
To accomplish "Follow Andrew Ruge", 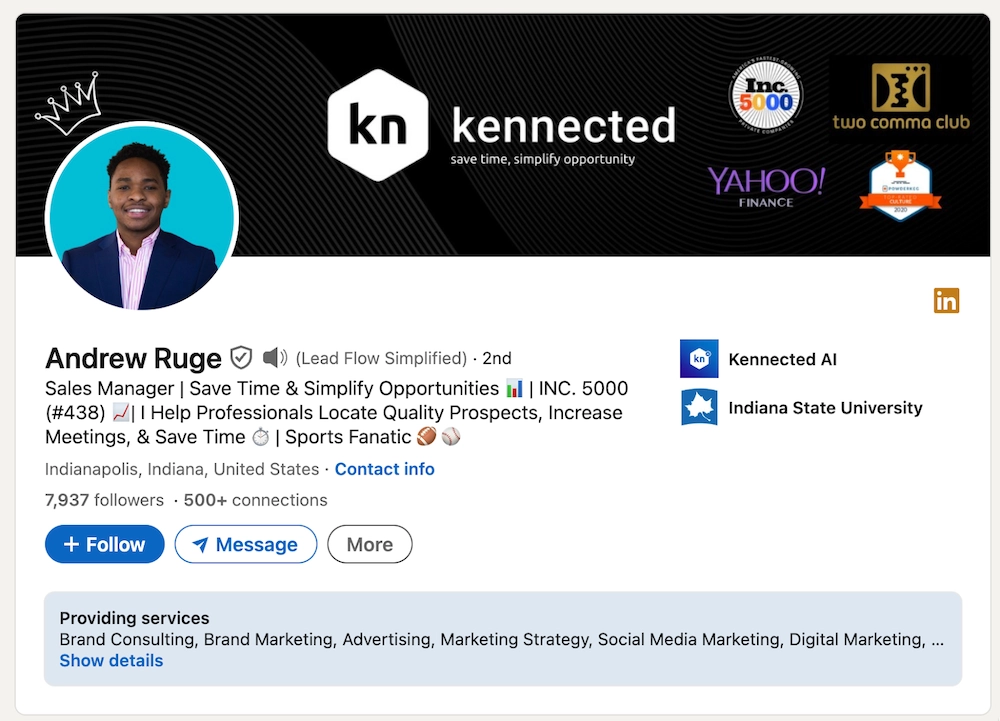I will pyautogui.click(x=104, y=544).
